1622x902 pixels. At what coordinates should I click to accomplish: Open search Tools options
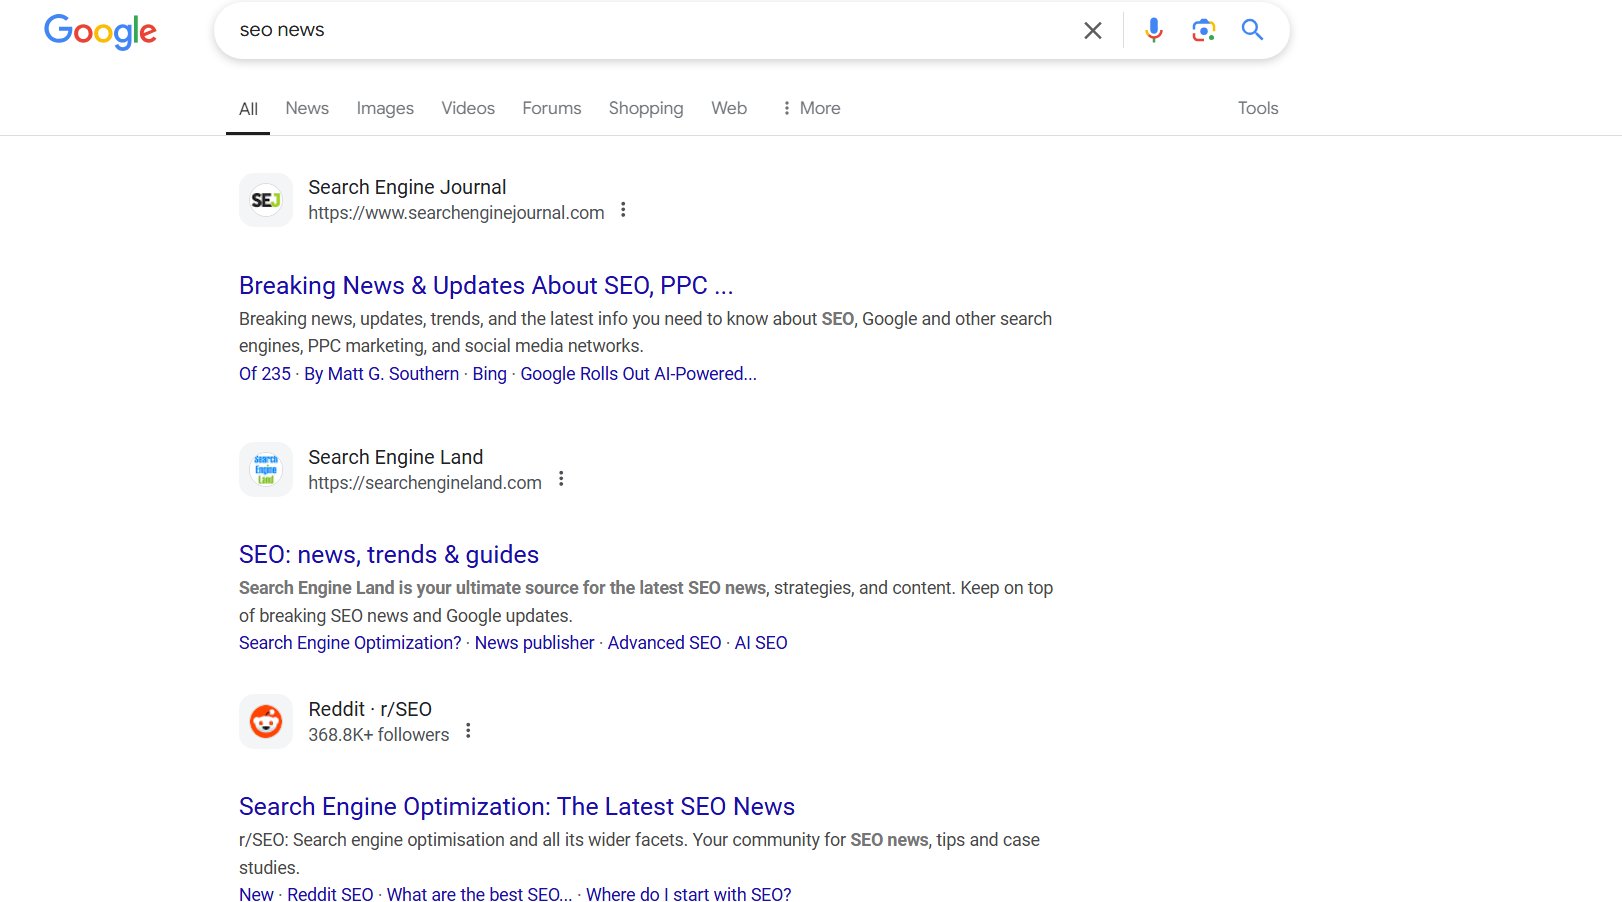(1257, 108)
